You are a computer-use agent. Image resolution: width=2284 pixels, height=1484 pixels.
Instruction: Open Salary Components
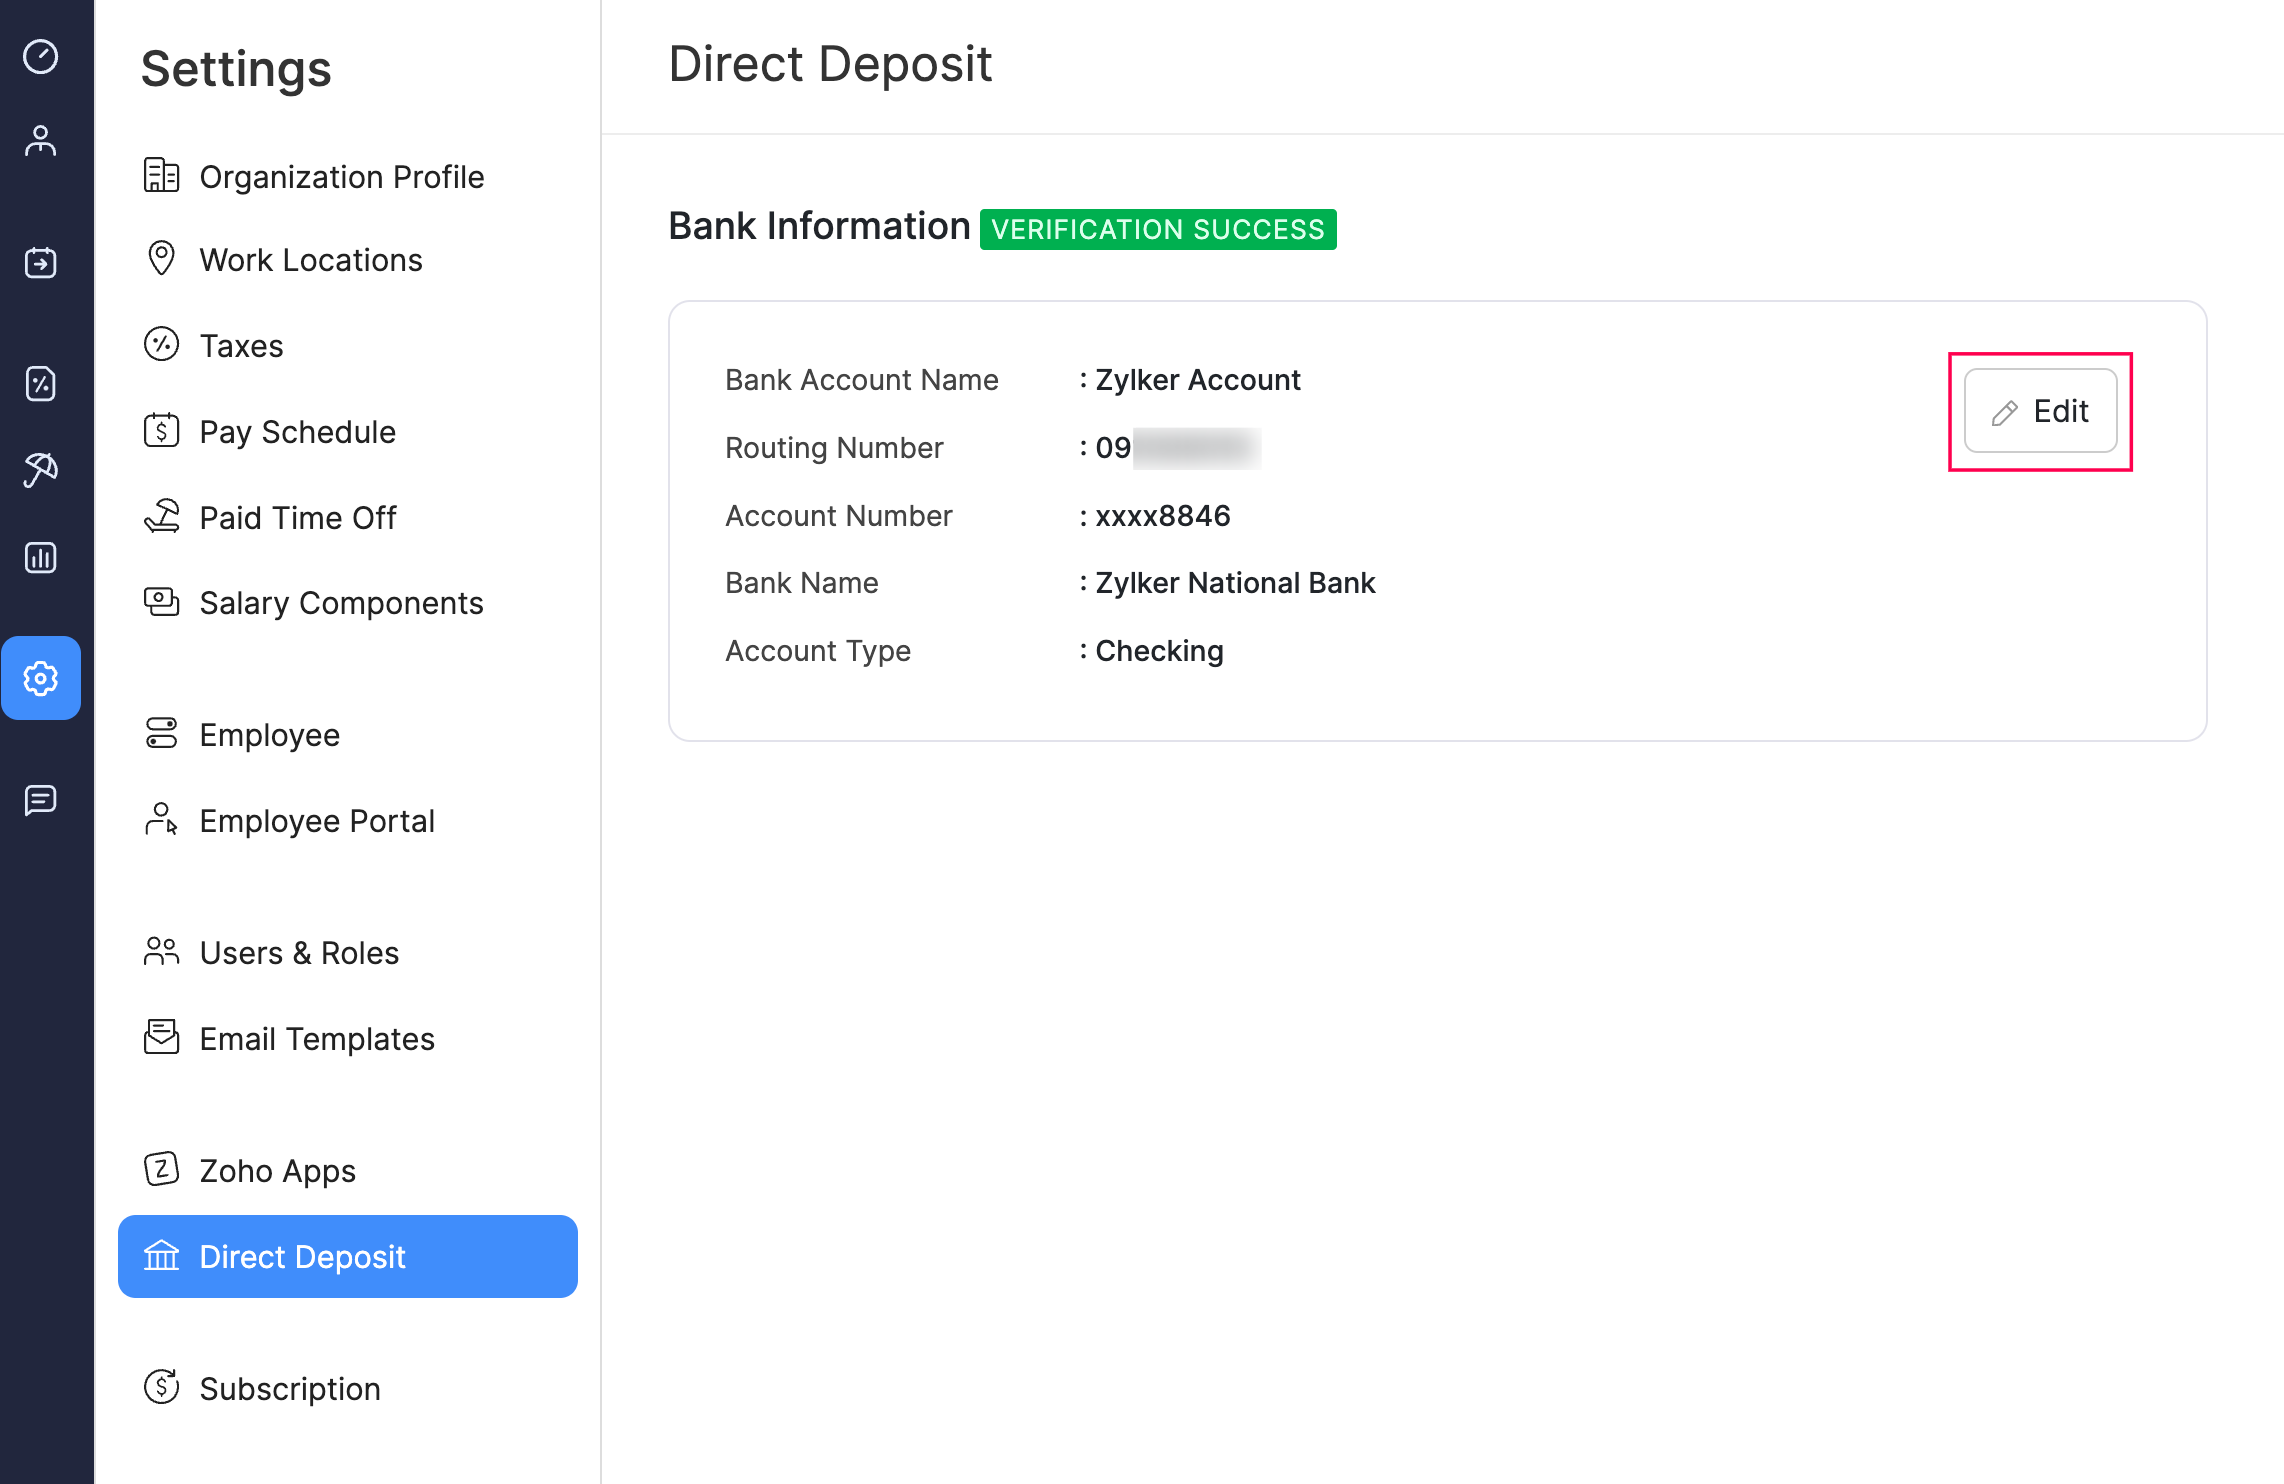[x=341, y=603]
